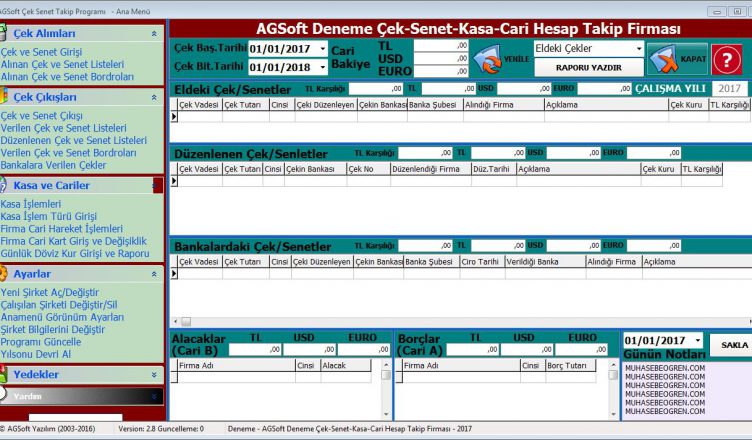The height and width of the screenshot is (440, 752).
Task: Open Firma Cari Hareket İşlemleri
Action: pos(62,229)
